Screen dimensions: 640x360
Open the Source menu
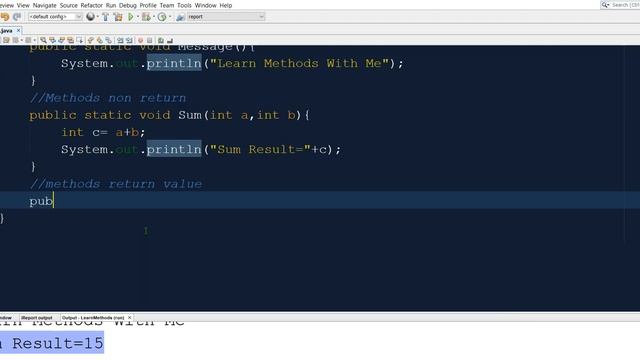pyautogui.click(x=69, y=5)
